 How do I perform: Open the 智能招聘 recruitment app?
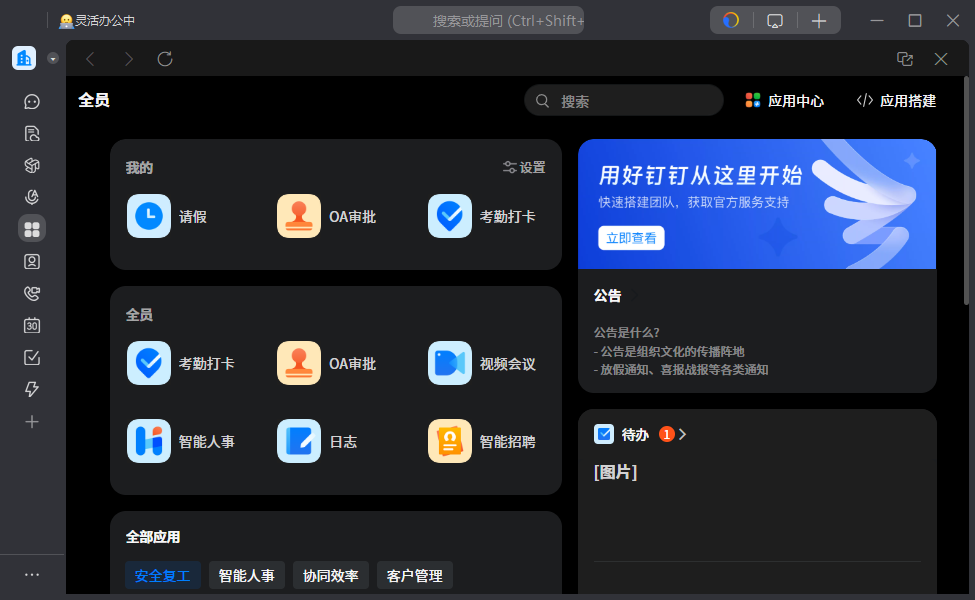pyautogui.click(x=449, y=441)
